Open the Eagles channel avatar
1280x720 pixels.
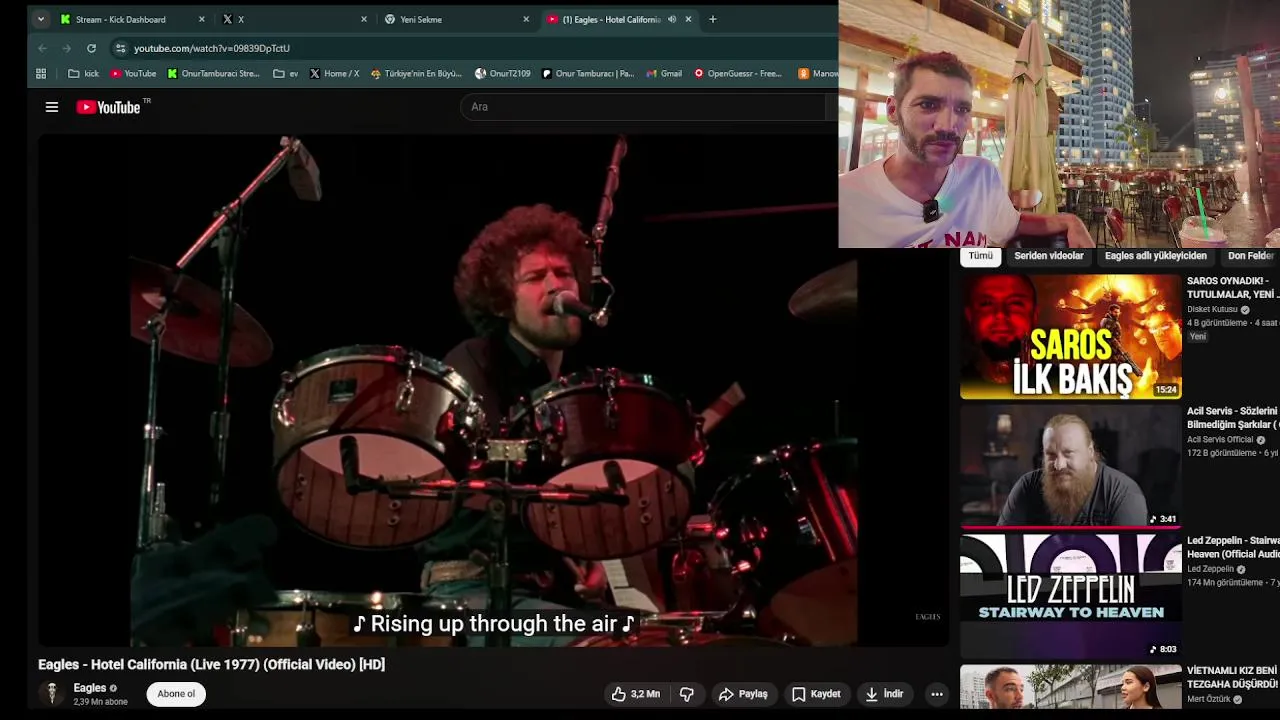pos(51,693)
